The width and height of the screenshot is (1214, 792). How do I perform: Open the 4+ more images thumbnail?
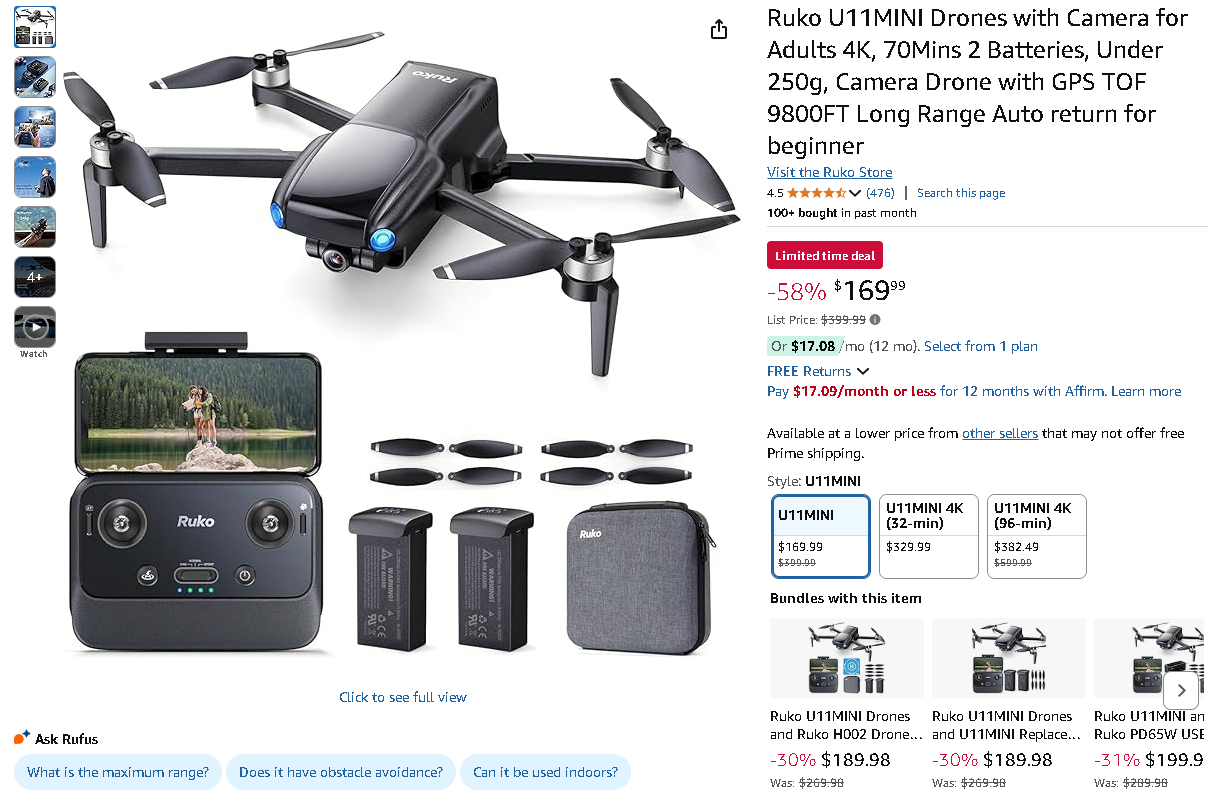pos(35,277)
